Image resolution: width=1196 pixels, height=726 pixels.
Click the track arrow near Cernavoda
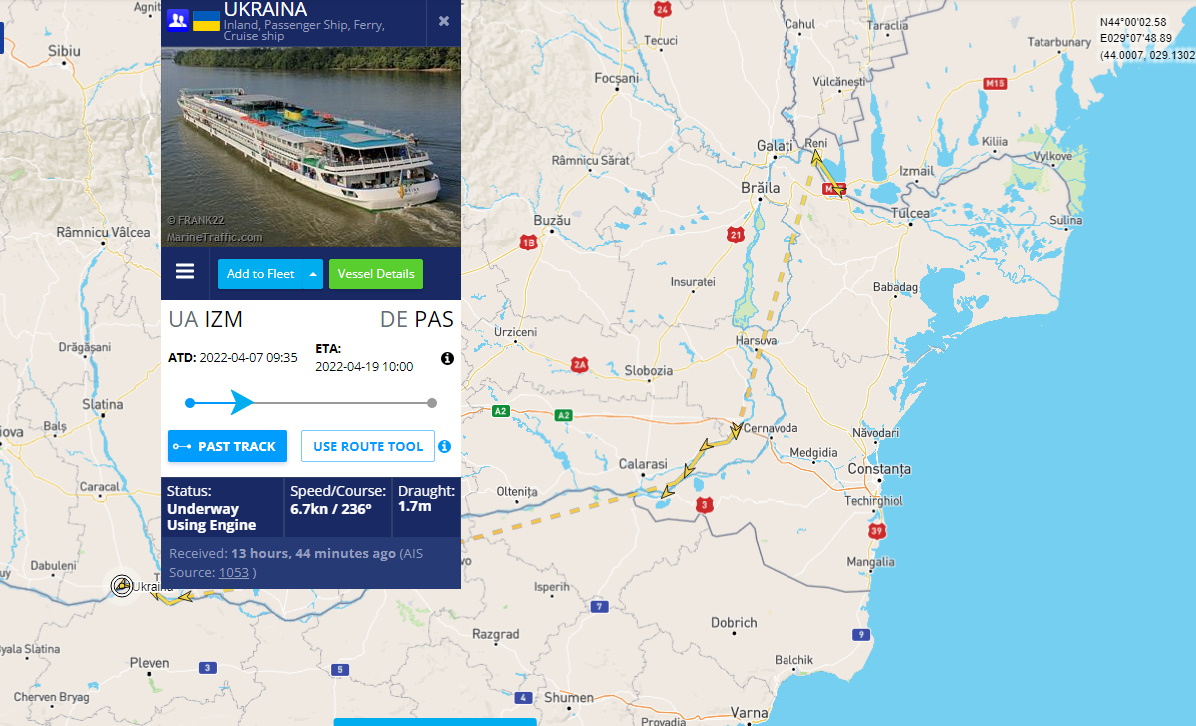pos(736,431)
